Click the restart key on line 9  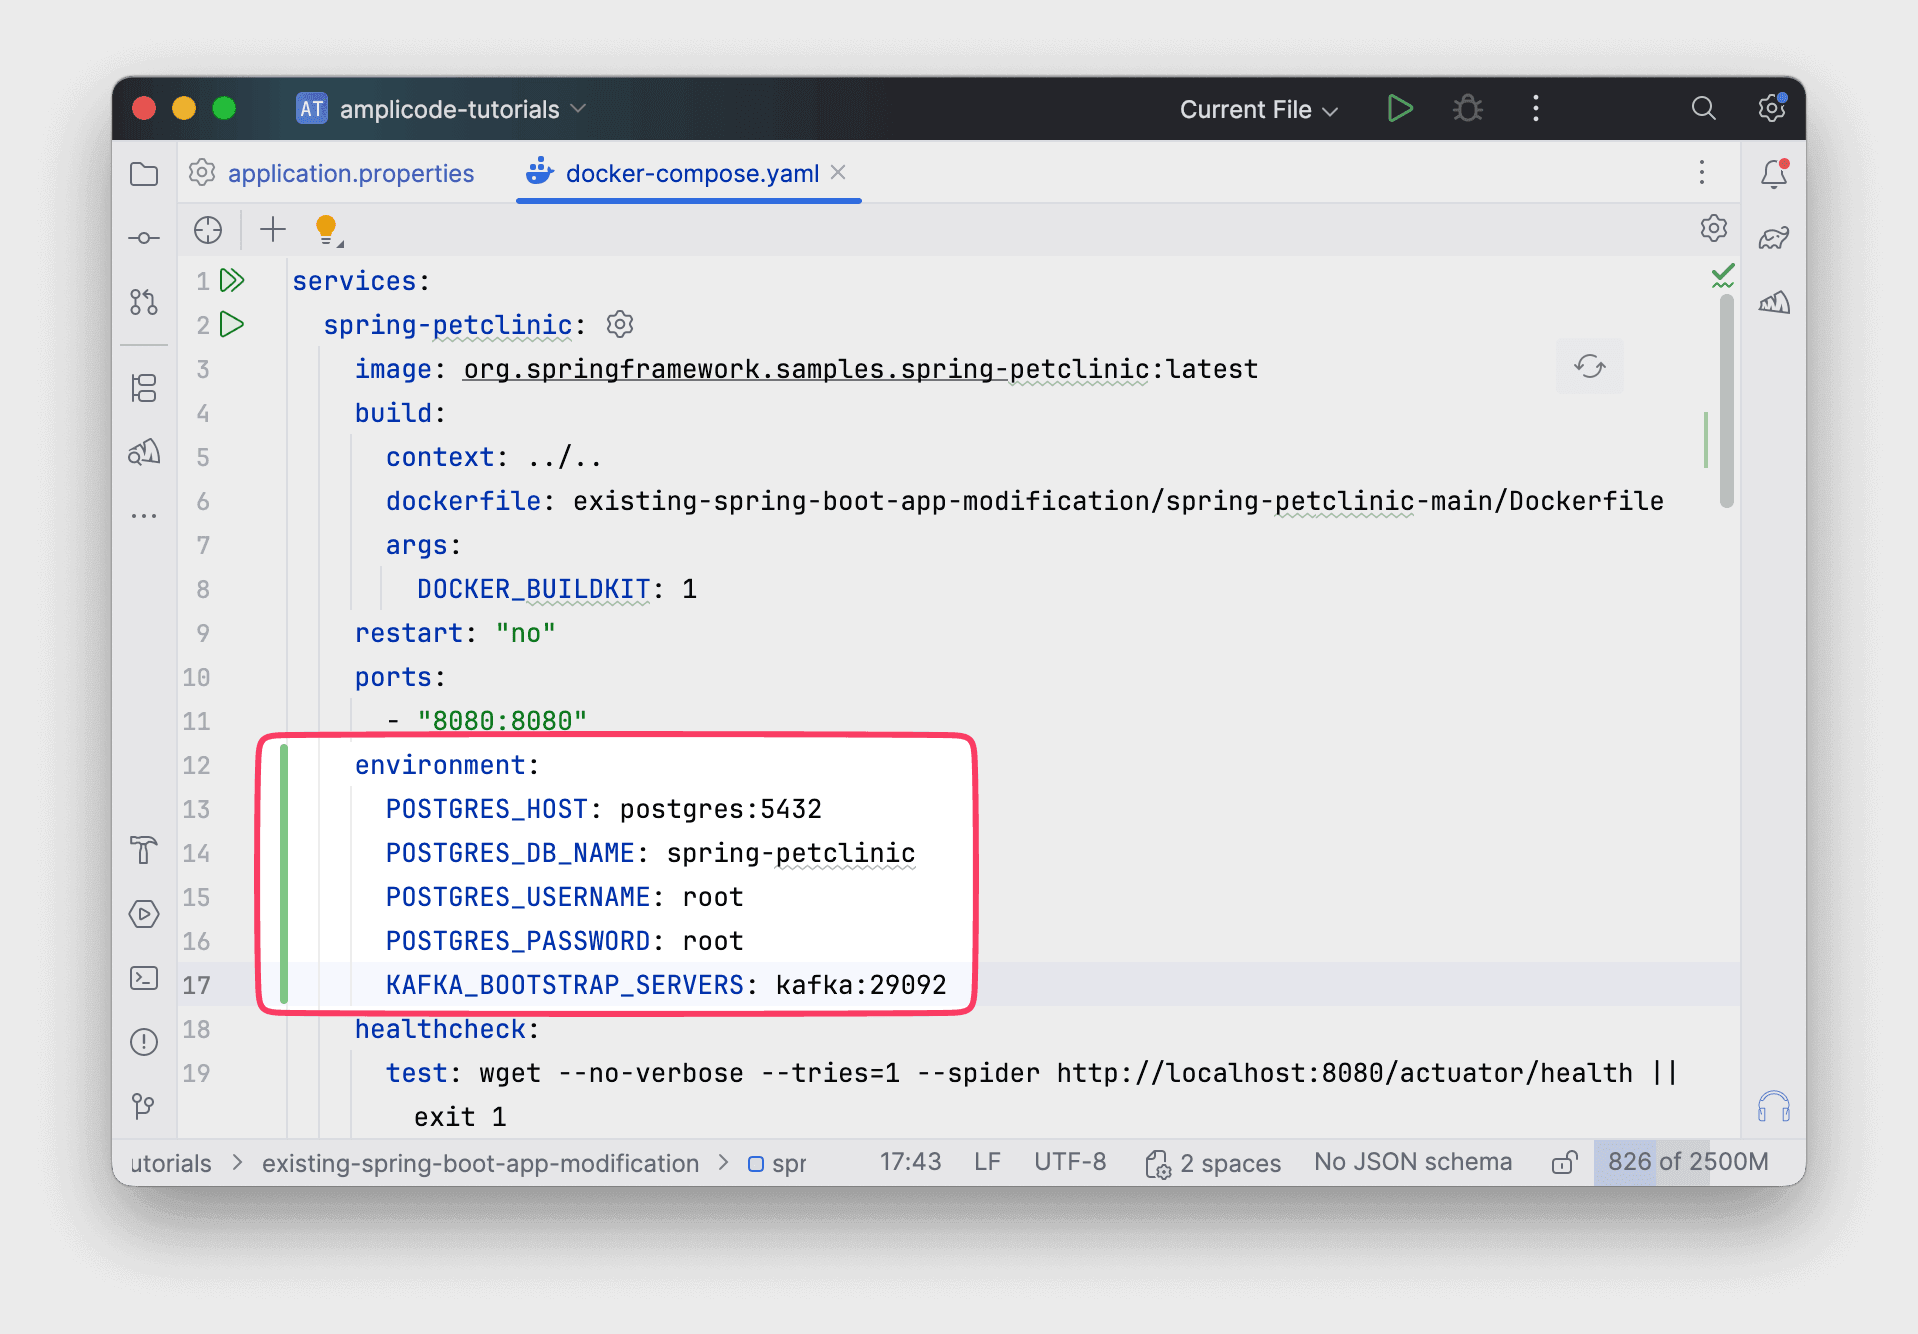[x=409, y=633]
